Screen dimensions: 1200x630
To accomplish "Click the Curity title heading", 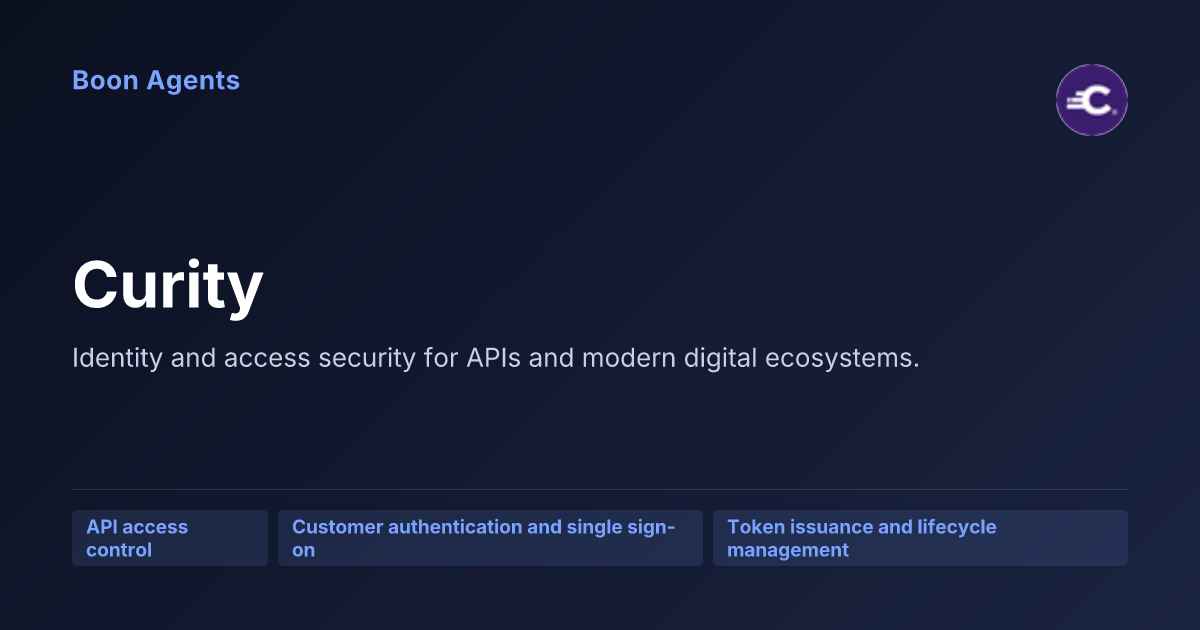I will (168, 287).
